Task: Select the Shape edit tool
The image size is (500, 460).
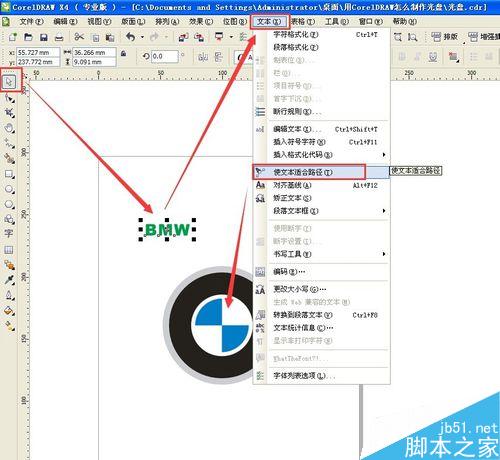Action: point(9,98)
